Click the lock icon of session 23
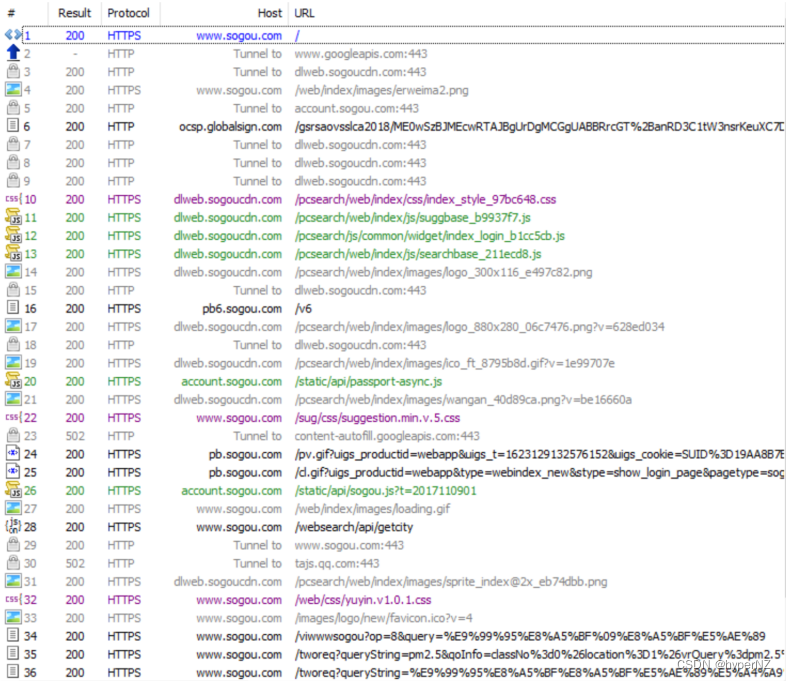This screenshot has width=786, height=681. click(x=13, y=435)
